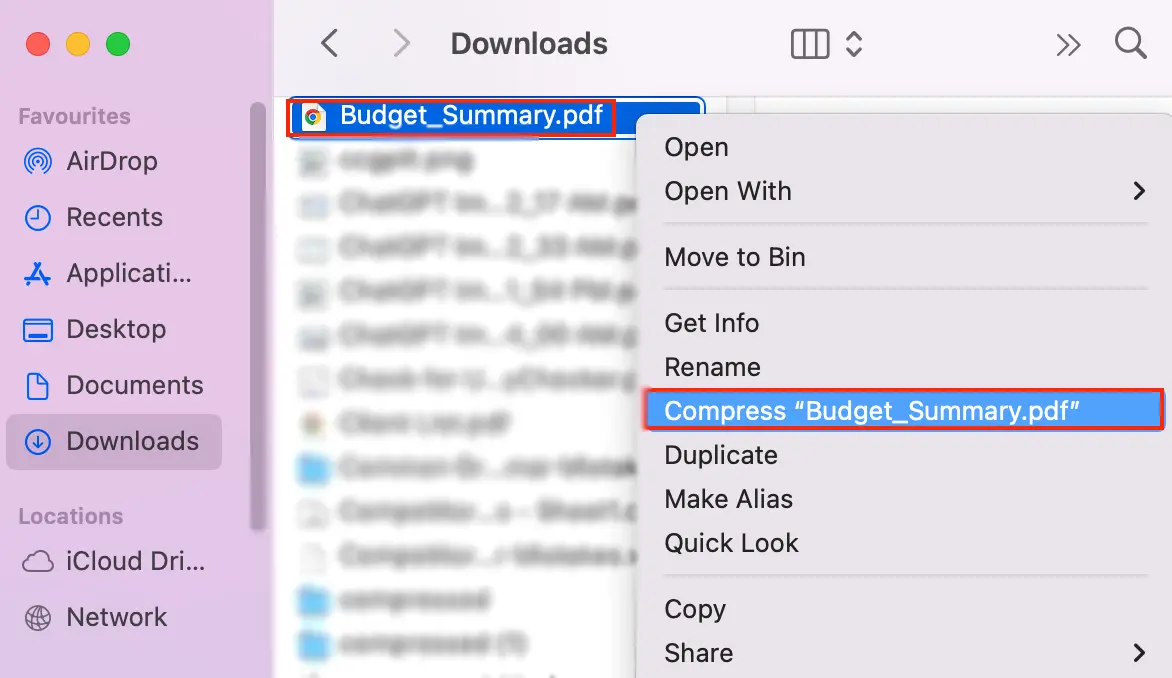The height and width of the screenshot is (678, 1172).
Task: Choose Duplicate from the context menu
Action: [x=721, y=455]
